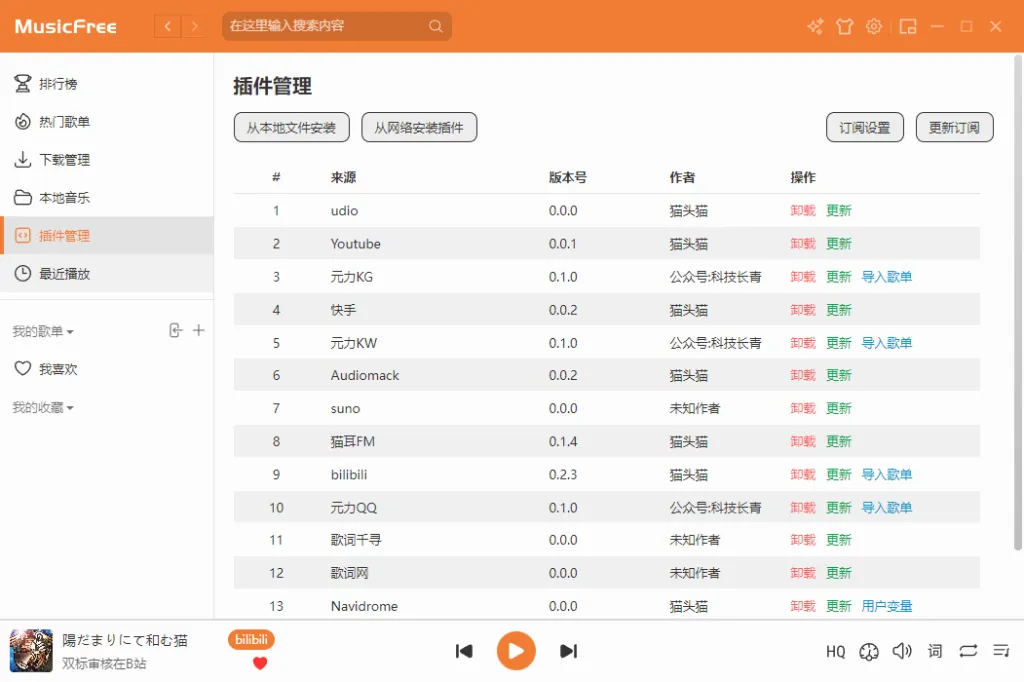Open the play queue list icon

click(x=1001, y=651)
